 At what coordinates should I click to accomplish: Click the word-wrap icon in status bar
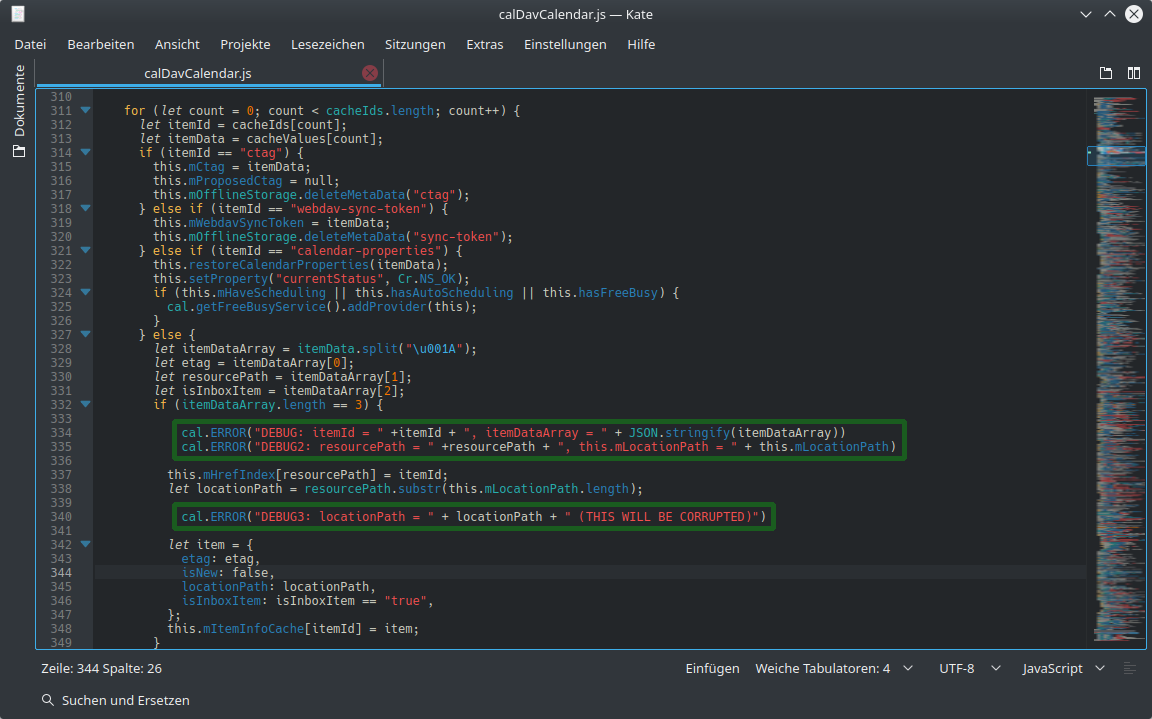1130,668
